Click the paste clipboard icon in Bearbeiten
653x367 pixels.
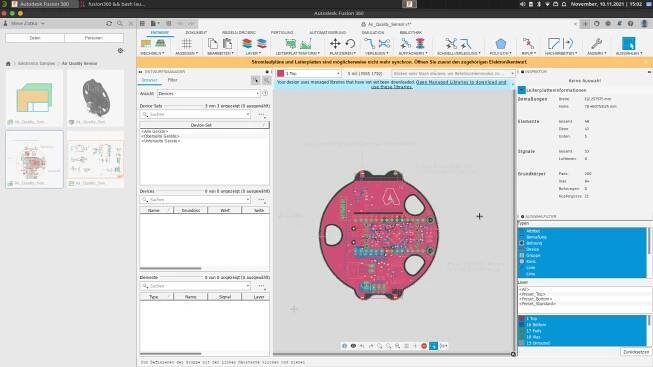pos(227,43)
